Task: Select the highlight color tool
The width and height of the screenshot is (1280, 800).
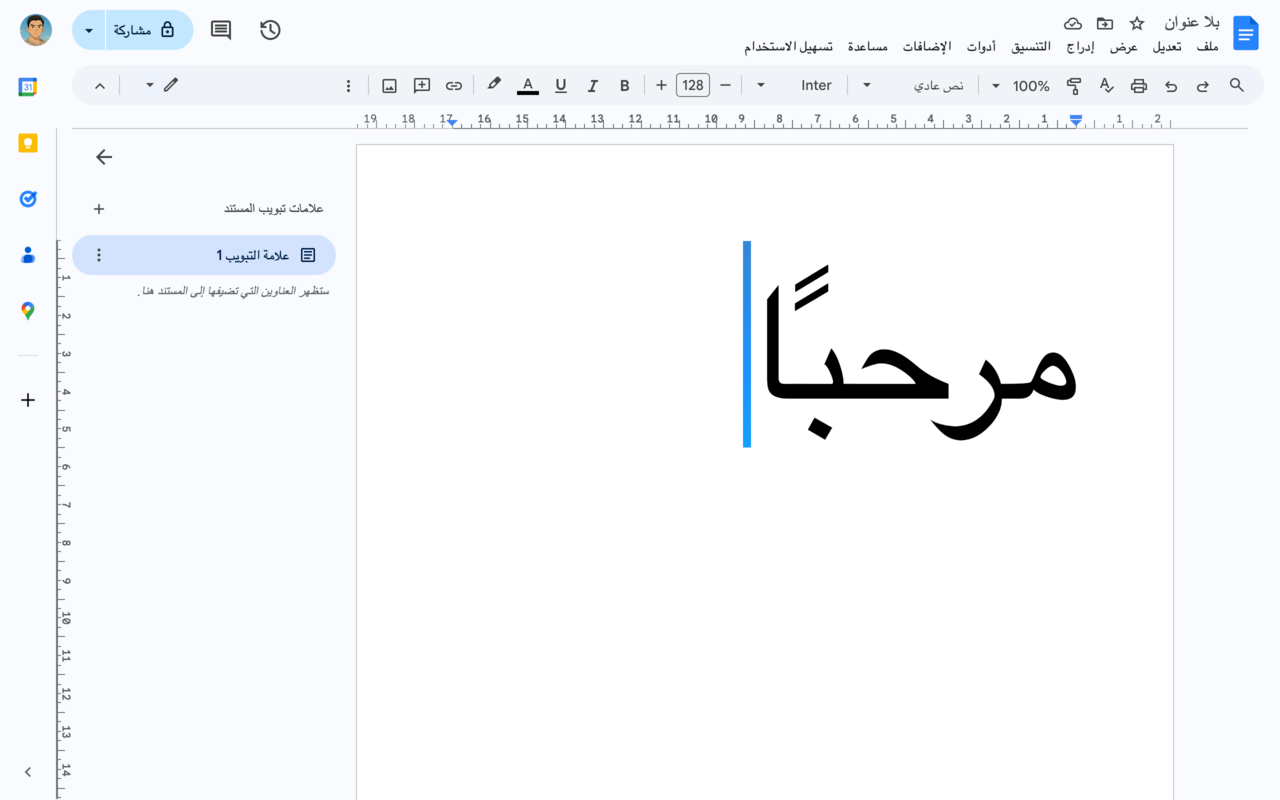Action: [x=493, y=85]
